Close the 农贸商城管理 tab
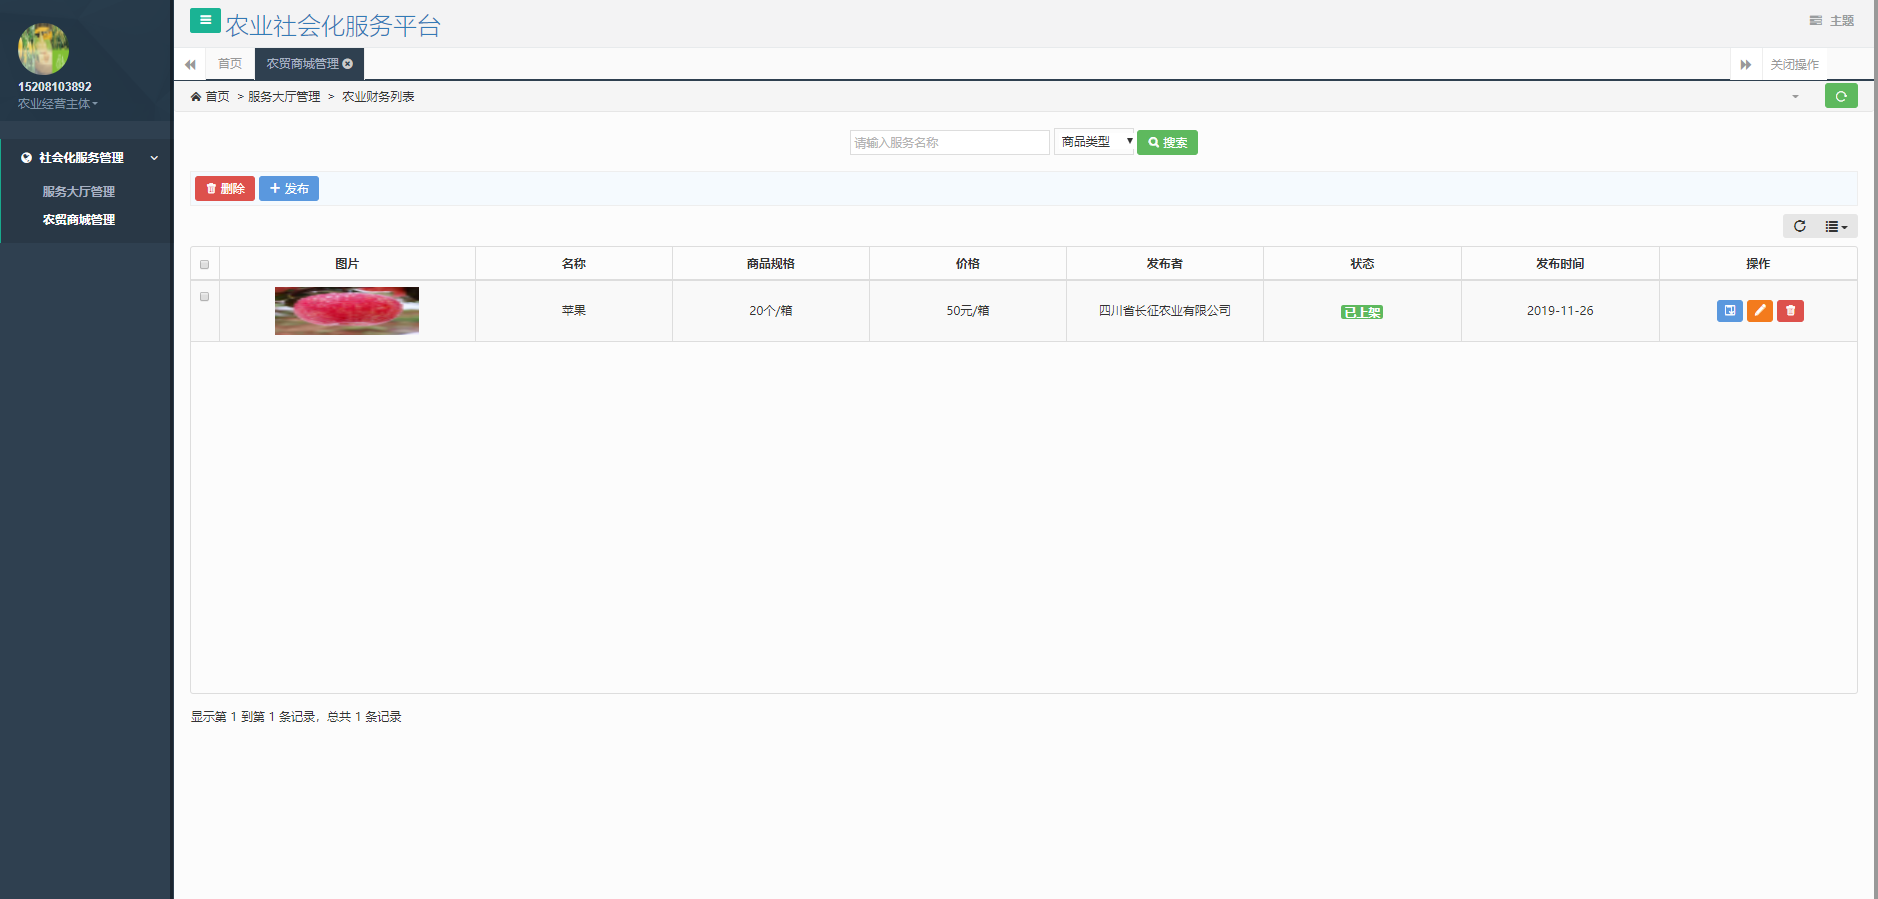1878x899 pixels. (348, 64)
